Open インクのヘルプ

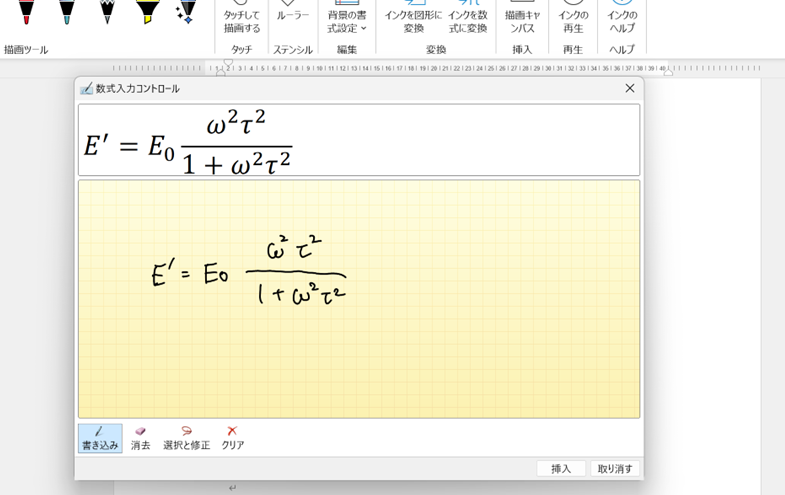pyautogui.click(x=622, y=18)
